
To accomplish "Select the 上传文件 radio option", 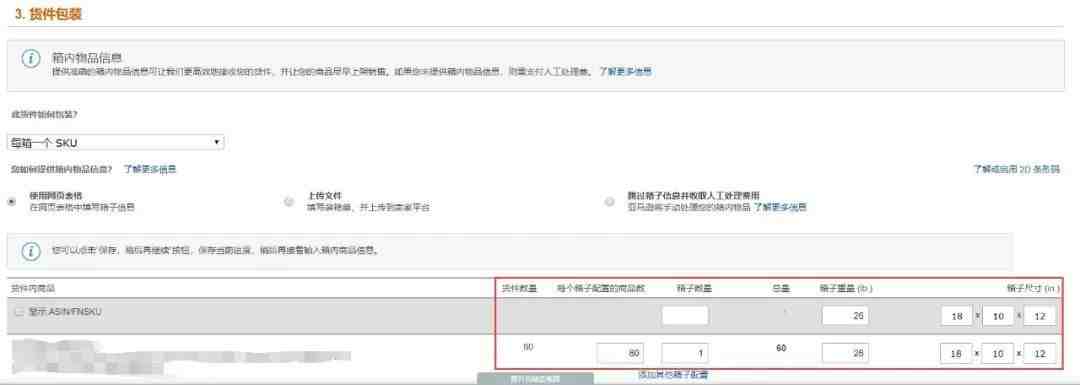I will 289,202.
